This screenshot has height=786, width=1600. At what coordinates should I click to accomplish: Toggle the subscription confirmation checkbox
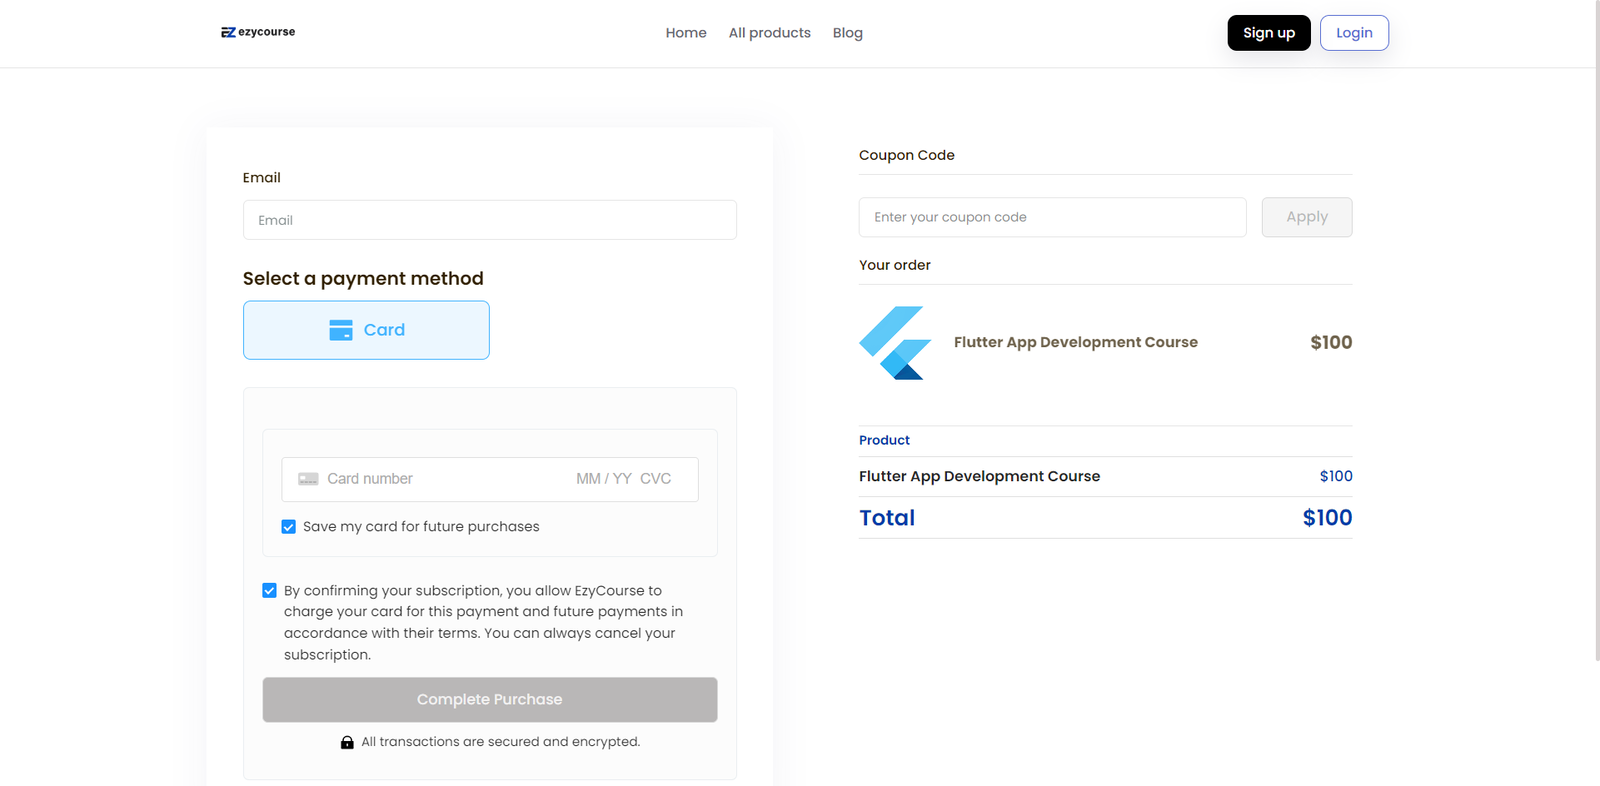(270, 591)
